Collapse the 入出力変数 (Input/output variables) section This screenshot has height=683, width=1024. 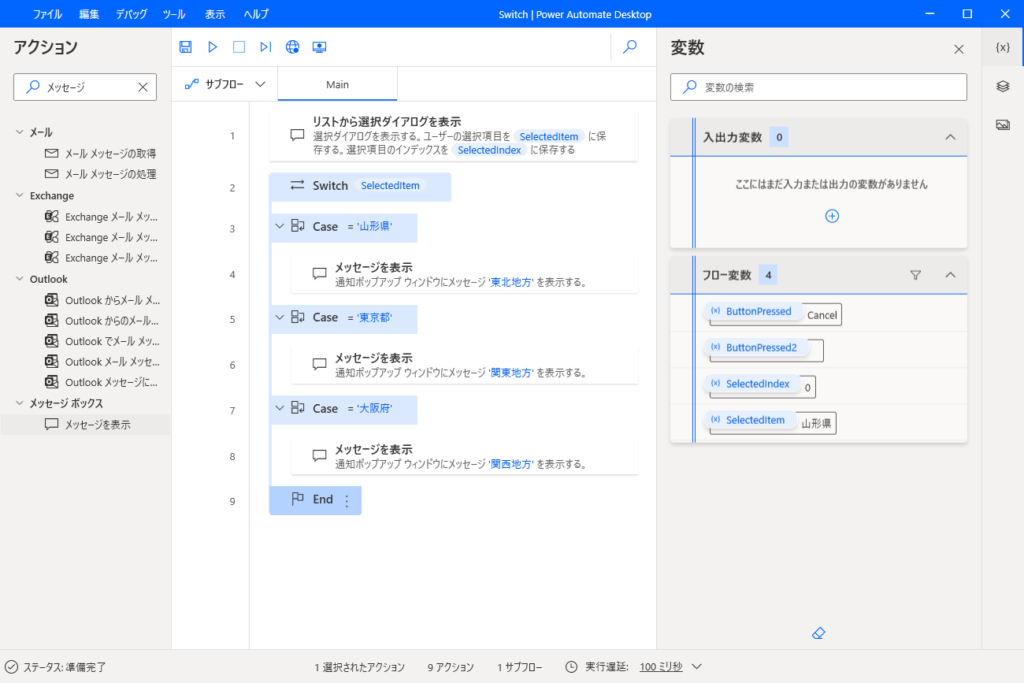coord(950,137)
